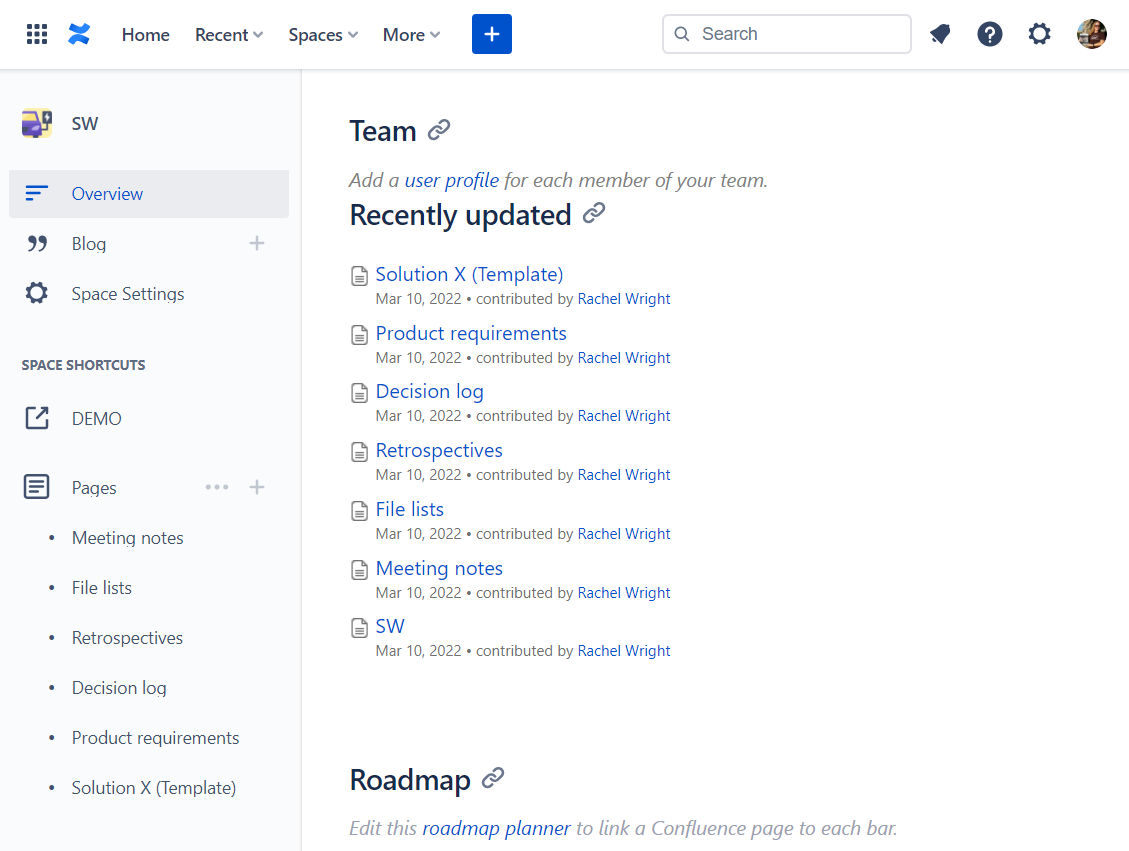Expand the More dropdown menu

pyautogui.click(x=411, y=35)
